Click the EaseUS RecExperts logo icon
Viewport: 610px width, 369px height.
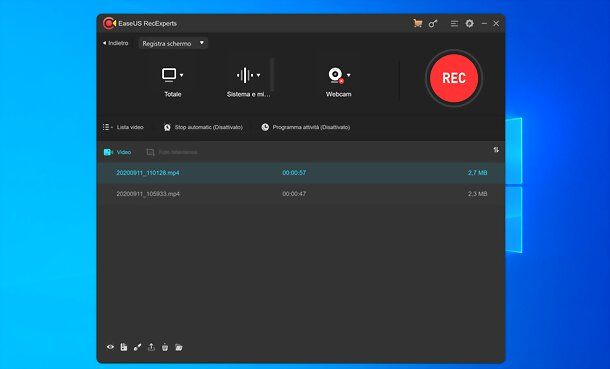[109, 23]
